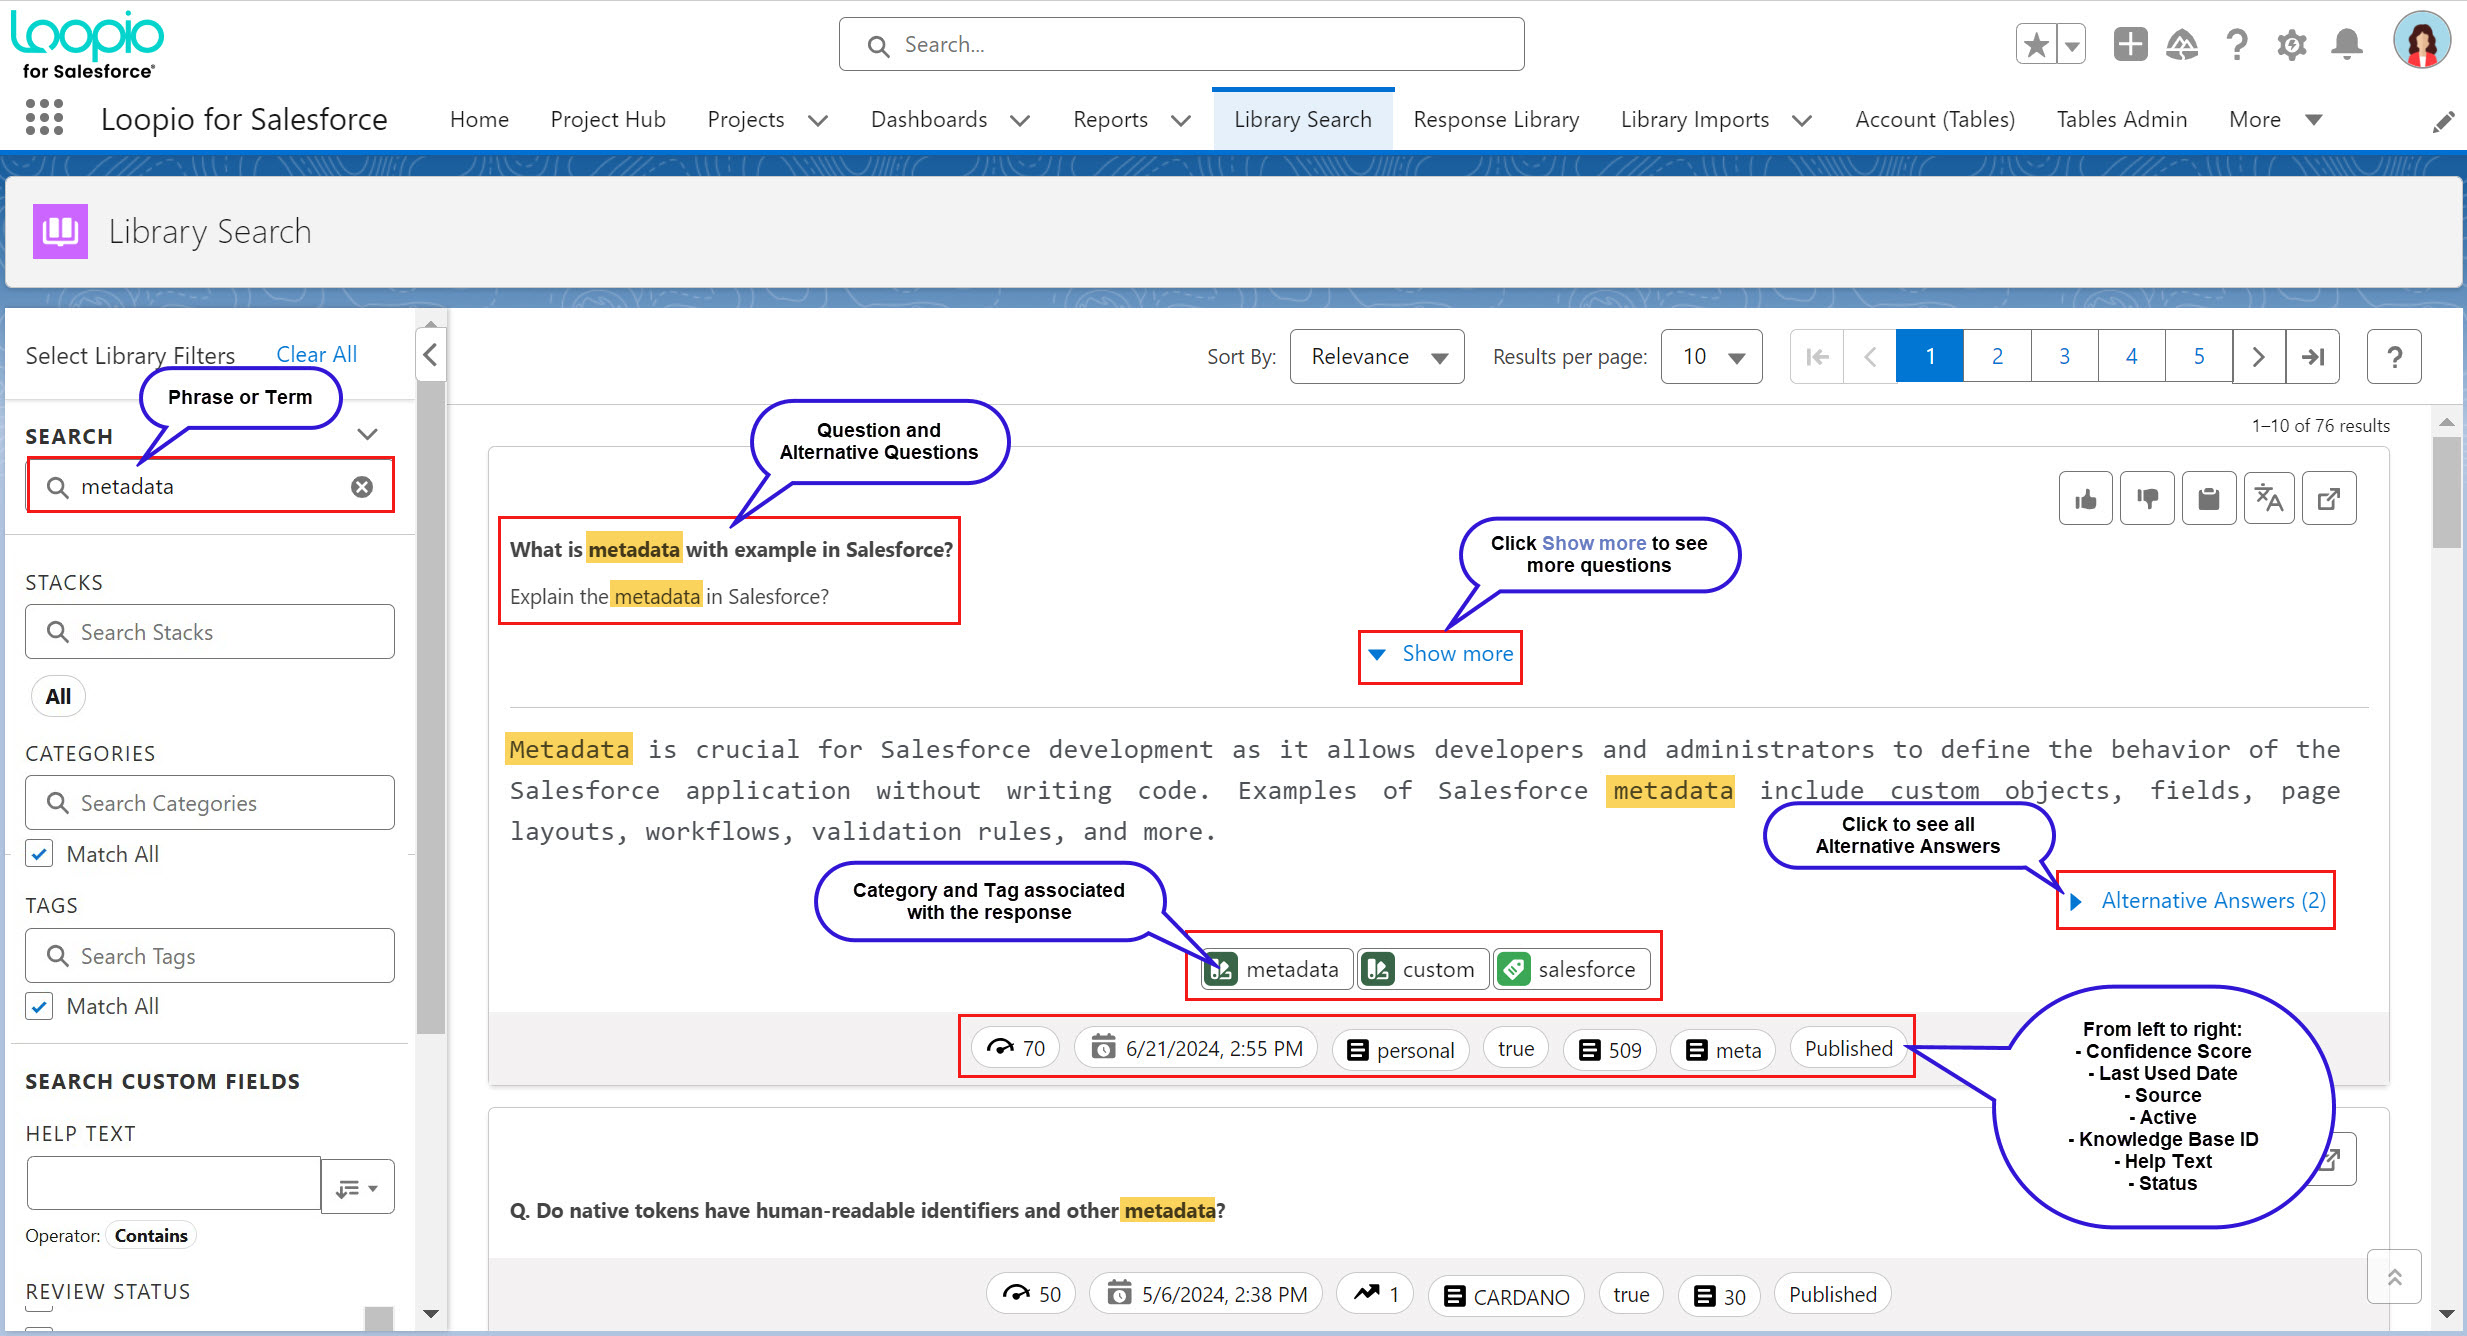
Task: Click the Library Search page icon
Action: tap(60, 231)
